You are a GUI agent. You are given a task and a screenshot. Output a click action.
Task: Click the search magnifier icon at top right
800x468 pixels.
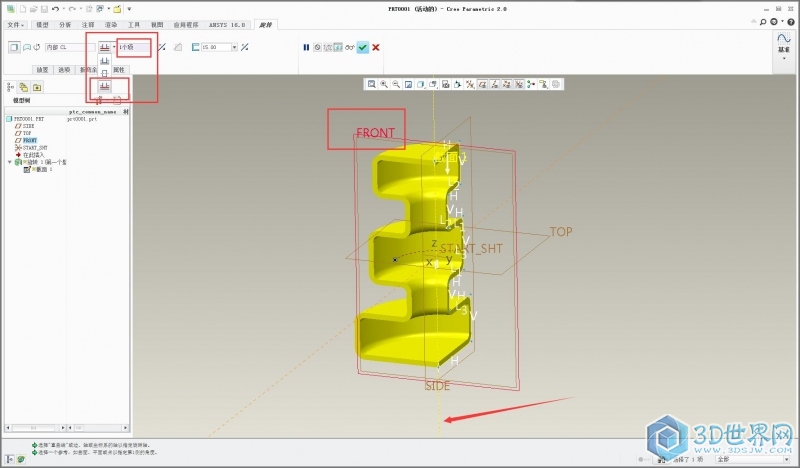(763, 22)
